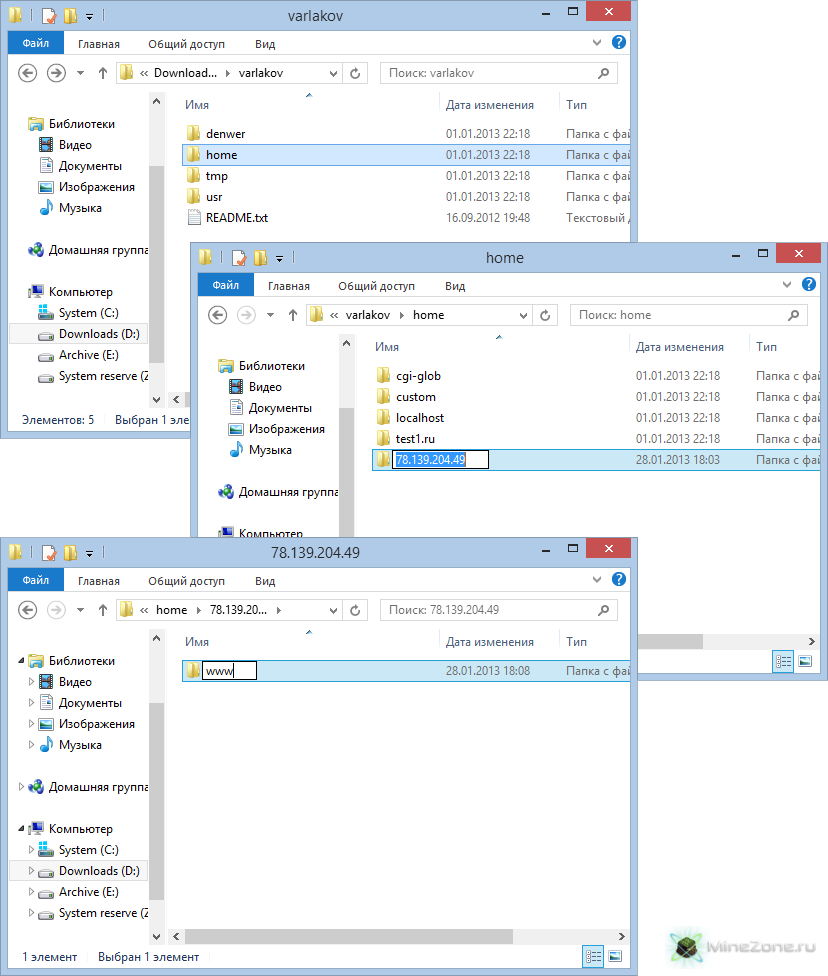
Task: Click the refresh icon in varlakov window
Action: (355, 73)
